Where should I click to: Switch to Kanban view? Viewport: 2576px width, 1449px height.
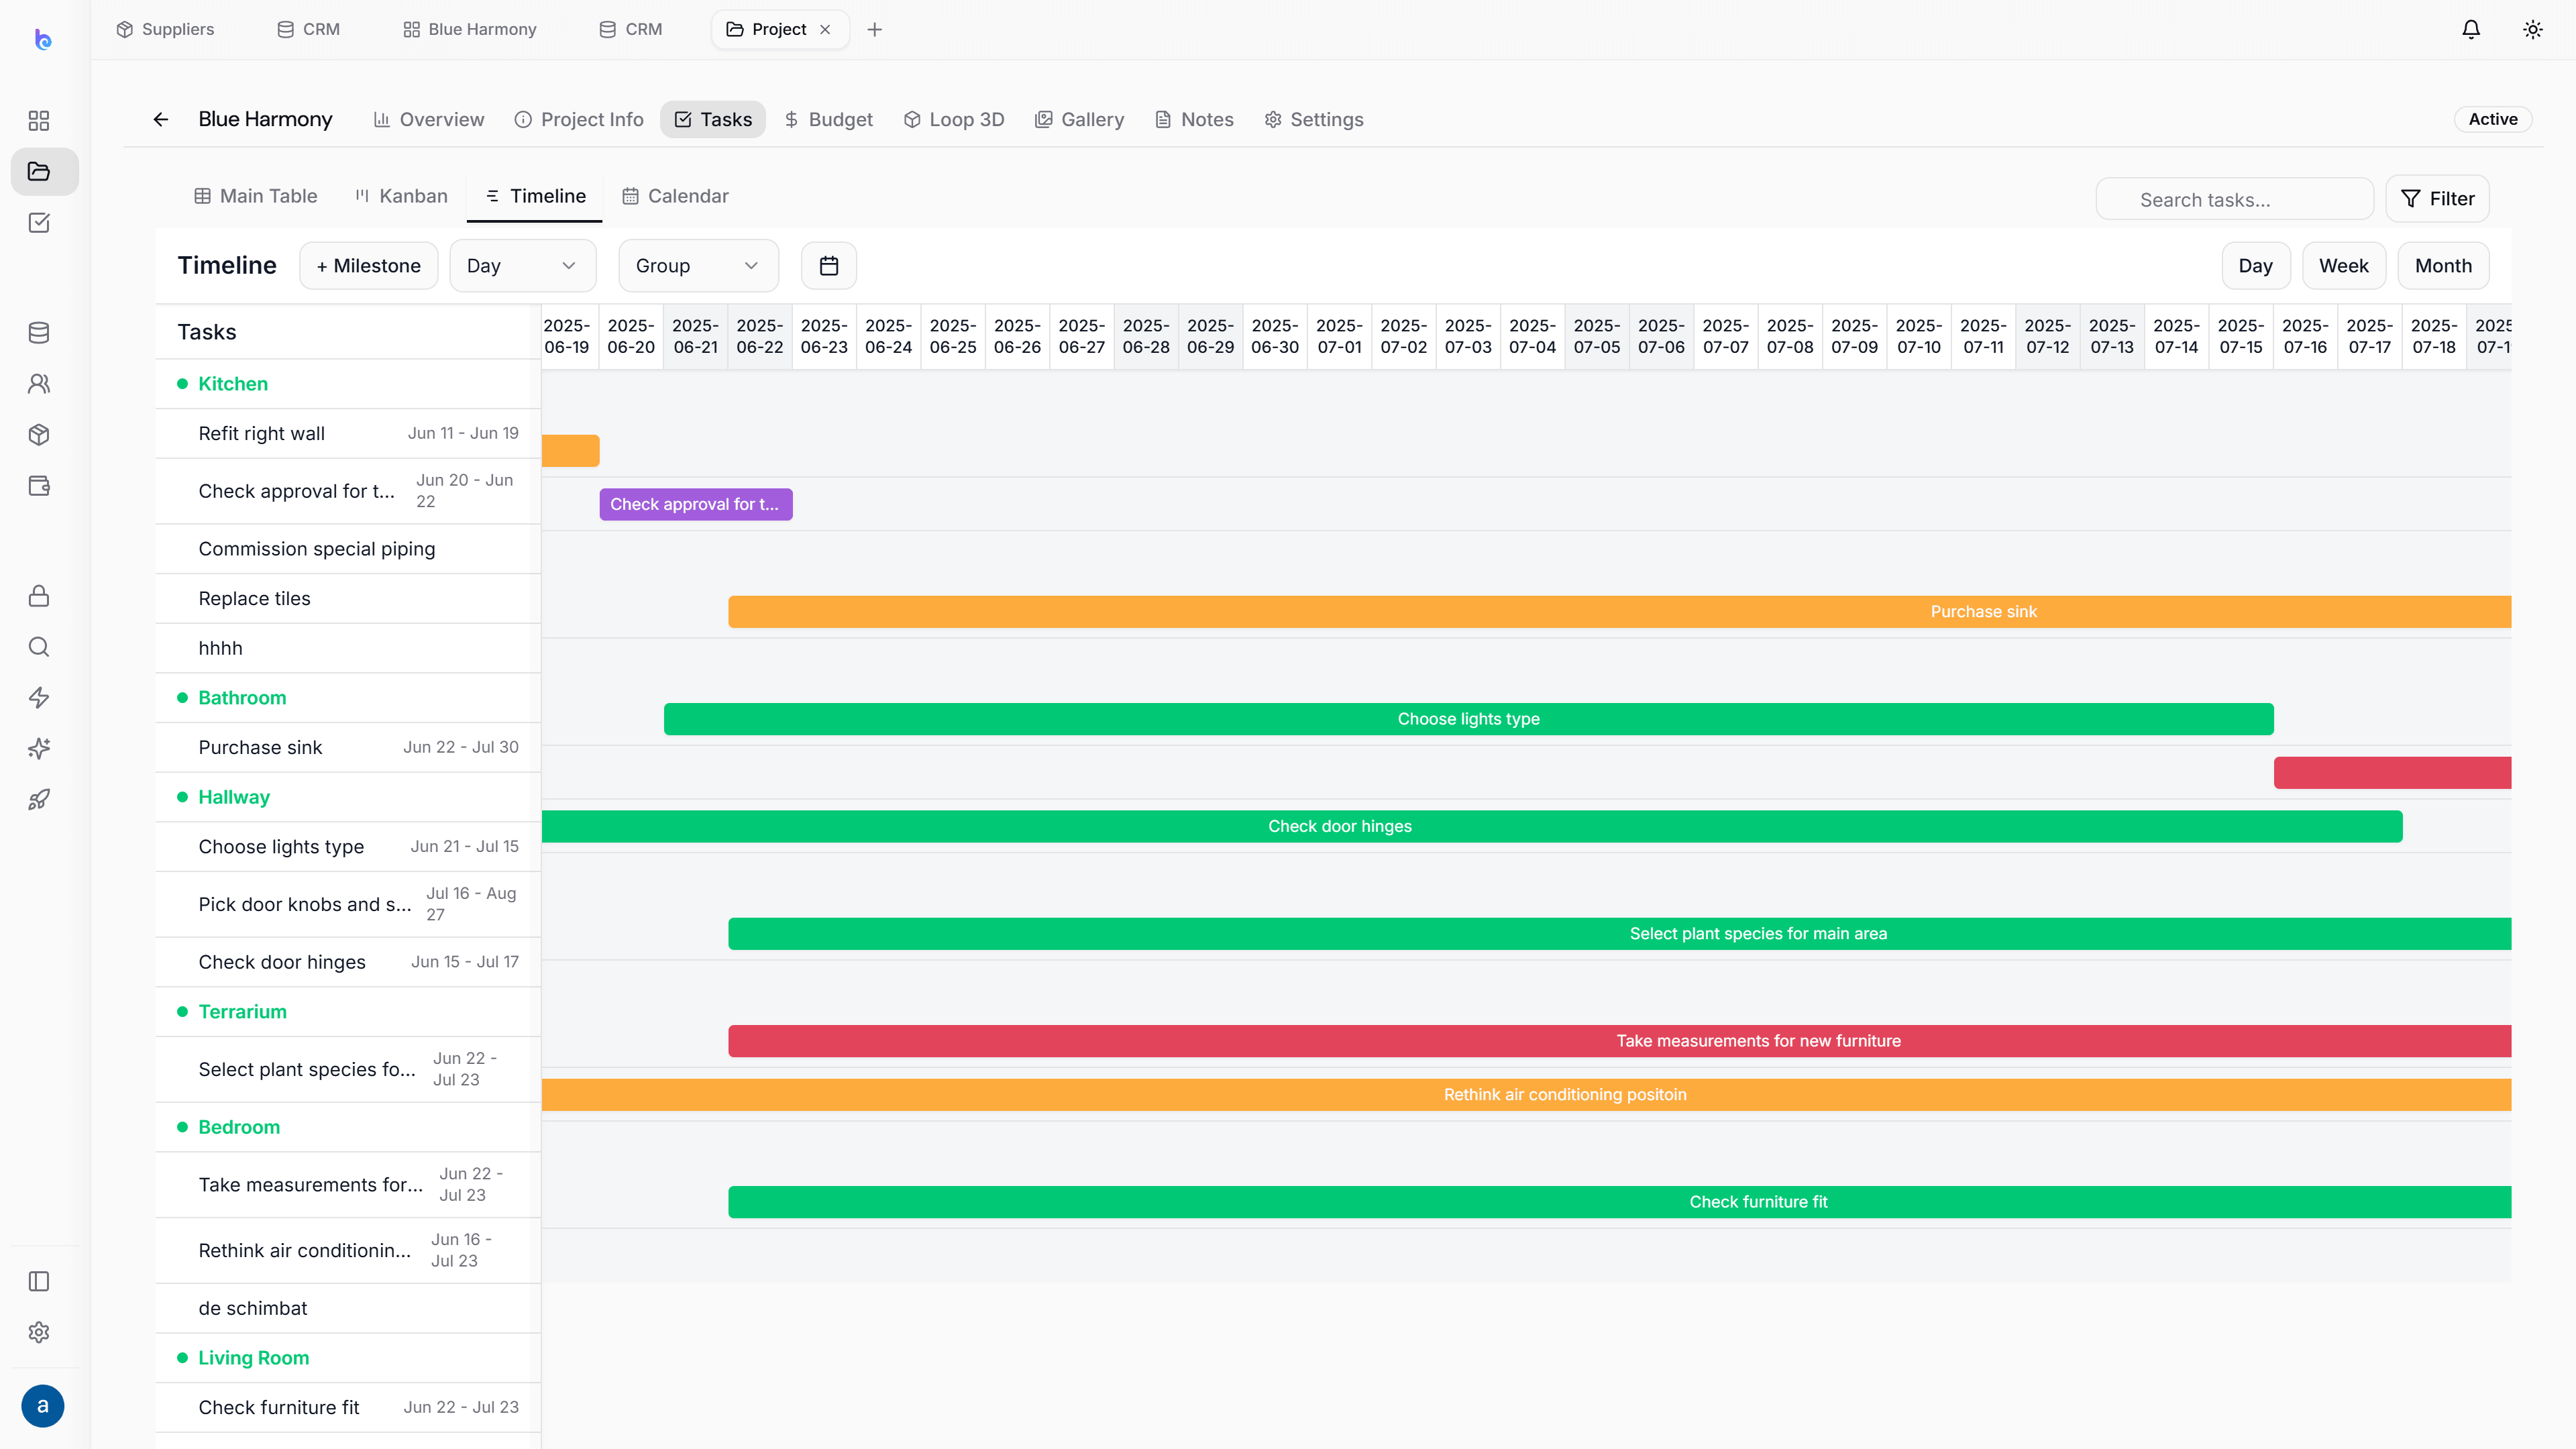[402, 197]
